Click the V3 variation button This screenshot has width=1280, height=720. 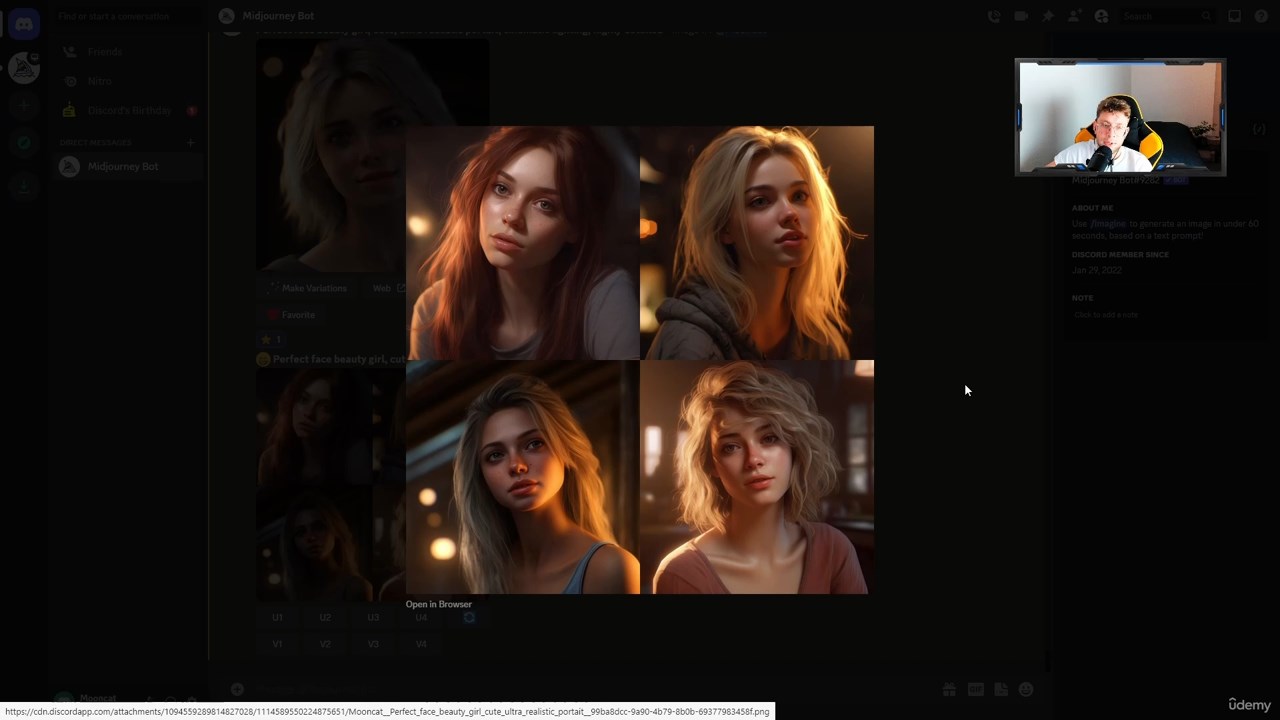click(x=373, y=644)
